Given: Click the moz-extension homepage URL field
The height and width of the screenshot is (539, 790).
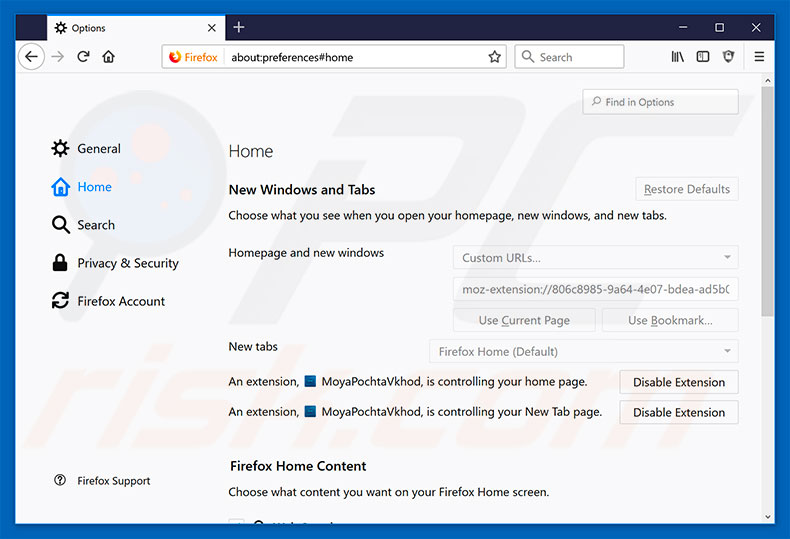Looking at the screenshot, I should coord(596,289).
